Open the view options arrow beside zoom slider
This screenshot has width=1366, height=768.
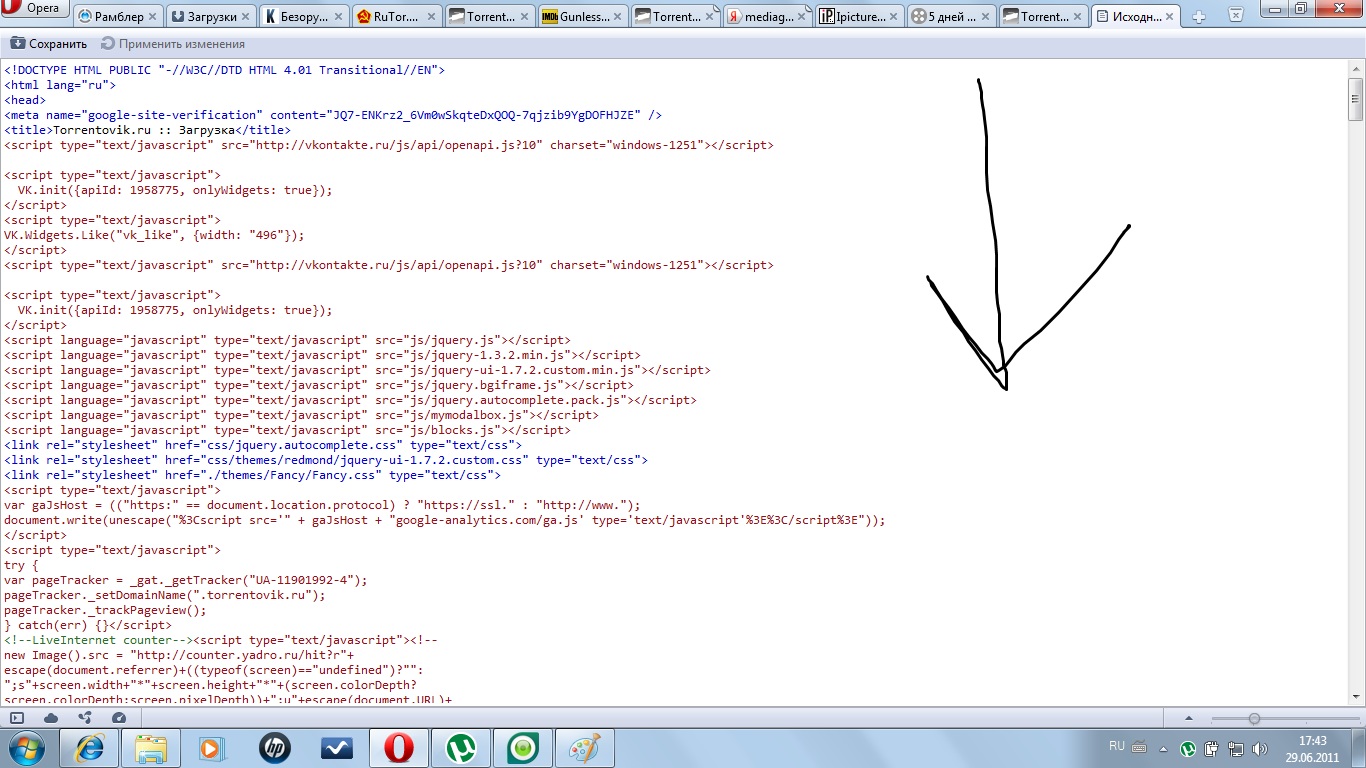click(x=1189, y=718)
